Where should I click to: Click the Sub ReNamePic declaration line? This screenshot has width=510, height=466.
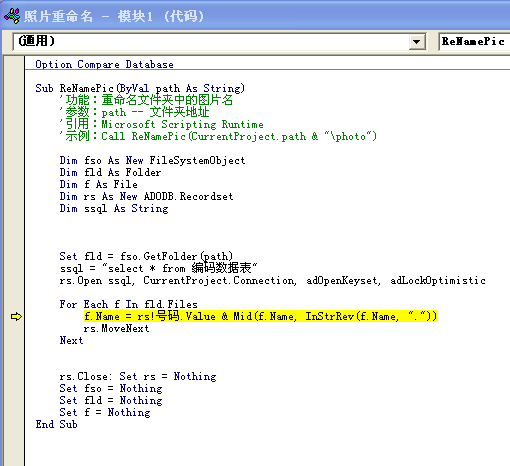point(140,88)
